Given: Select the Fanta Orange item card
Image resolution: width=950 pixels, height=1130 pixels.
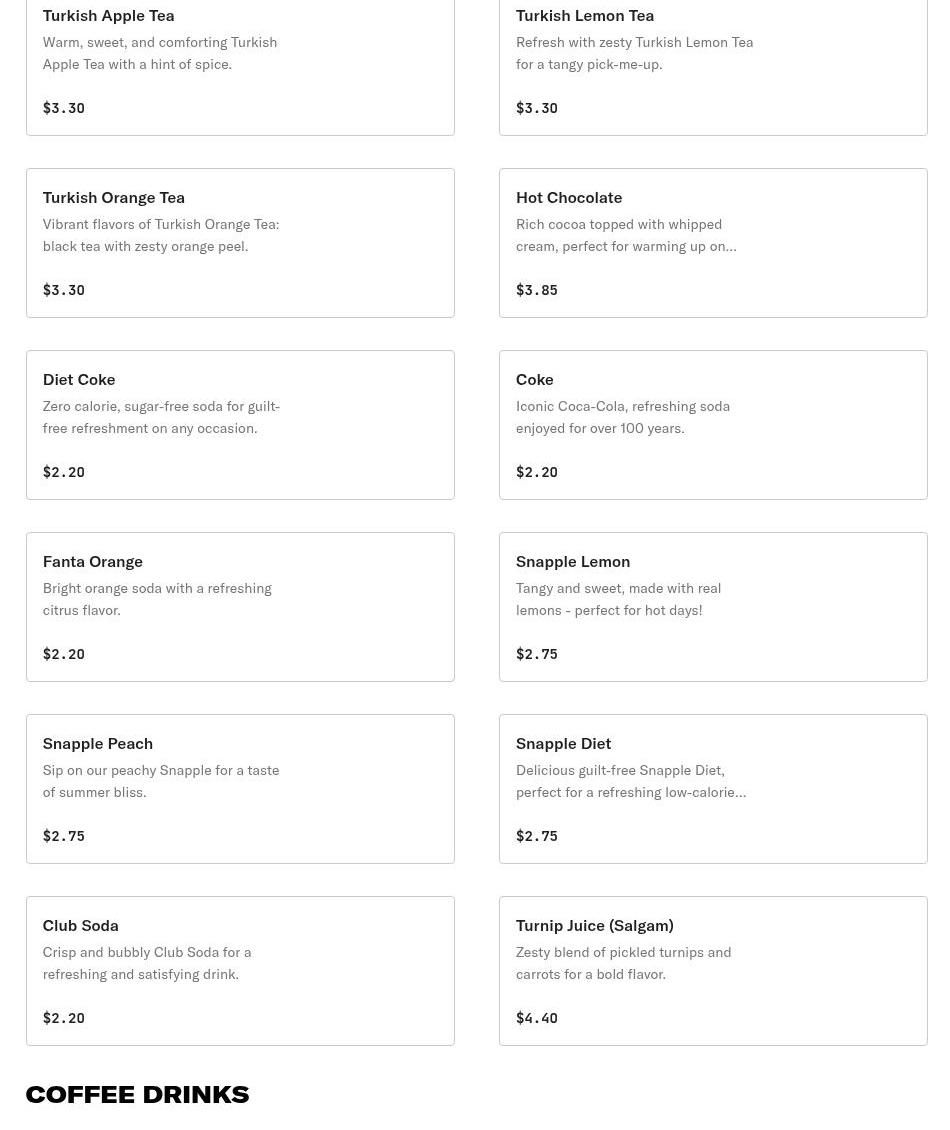Looking at the screenshot, I should pos(240,607).
